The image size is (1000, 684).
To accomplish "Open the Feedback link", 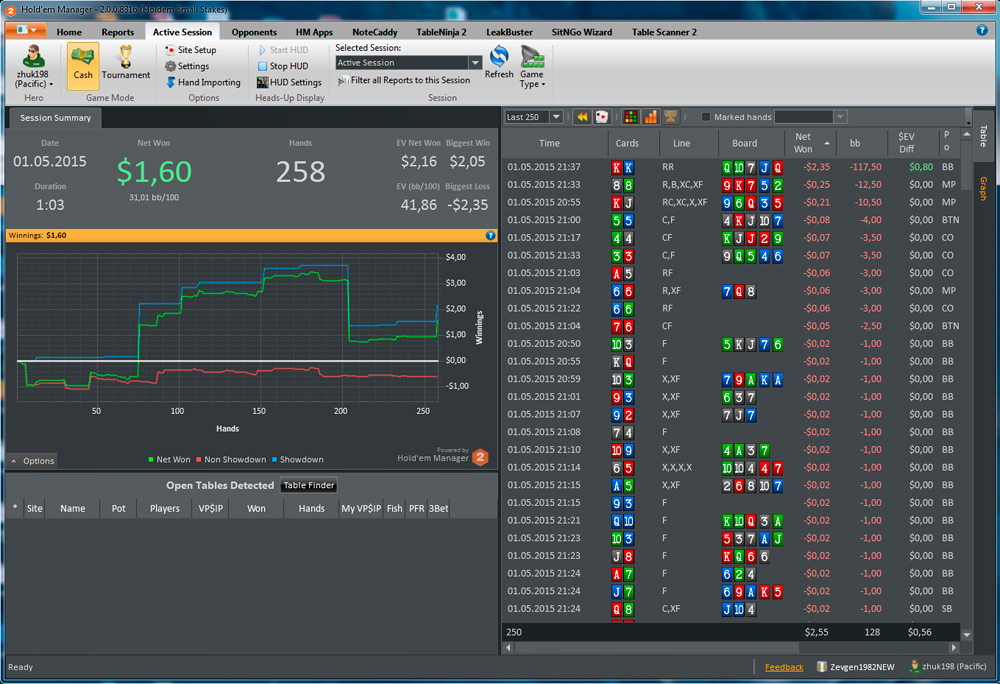I will point(784,667).
